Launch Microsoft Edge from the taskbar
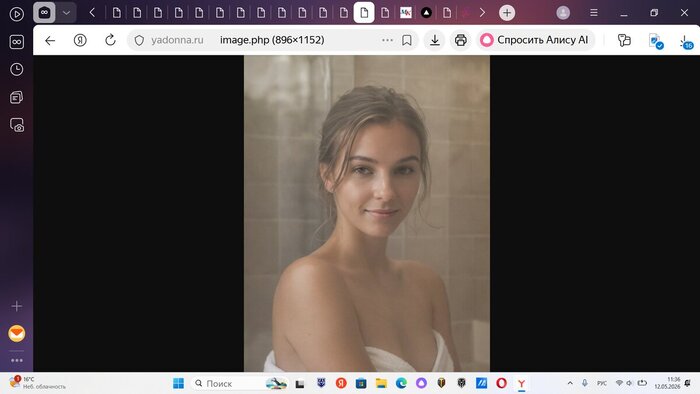This screenshot has height=394, width=700. click(x=401, y=383)
